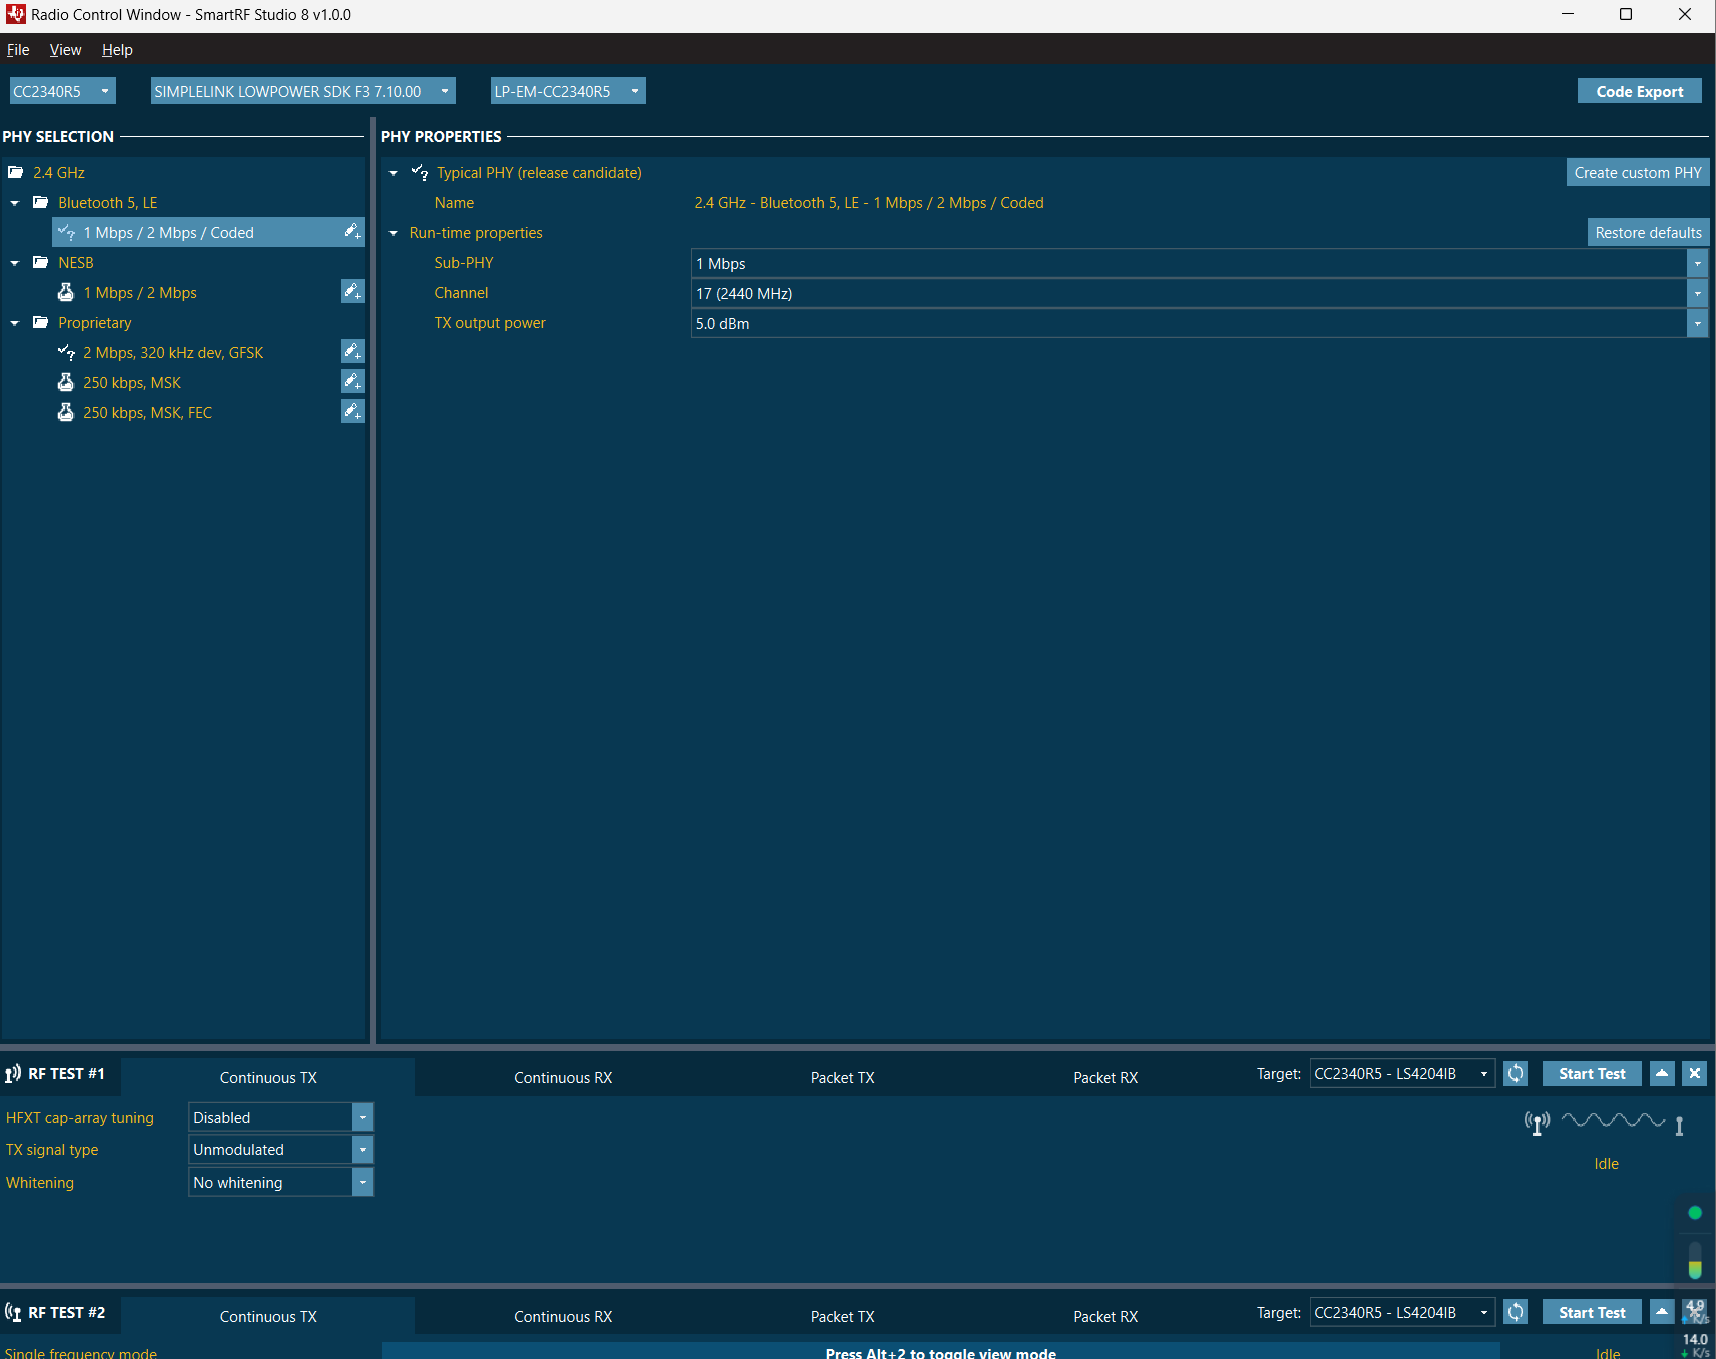Click Start Test in RF TEST #1
The height and width of the screenshot is (1359, 1716).
pyautogui.click(x=1592, y=1074)
